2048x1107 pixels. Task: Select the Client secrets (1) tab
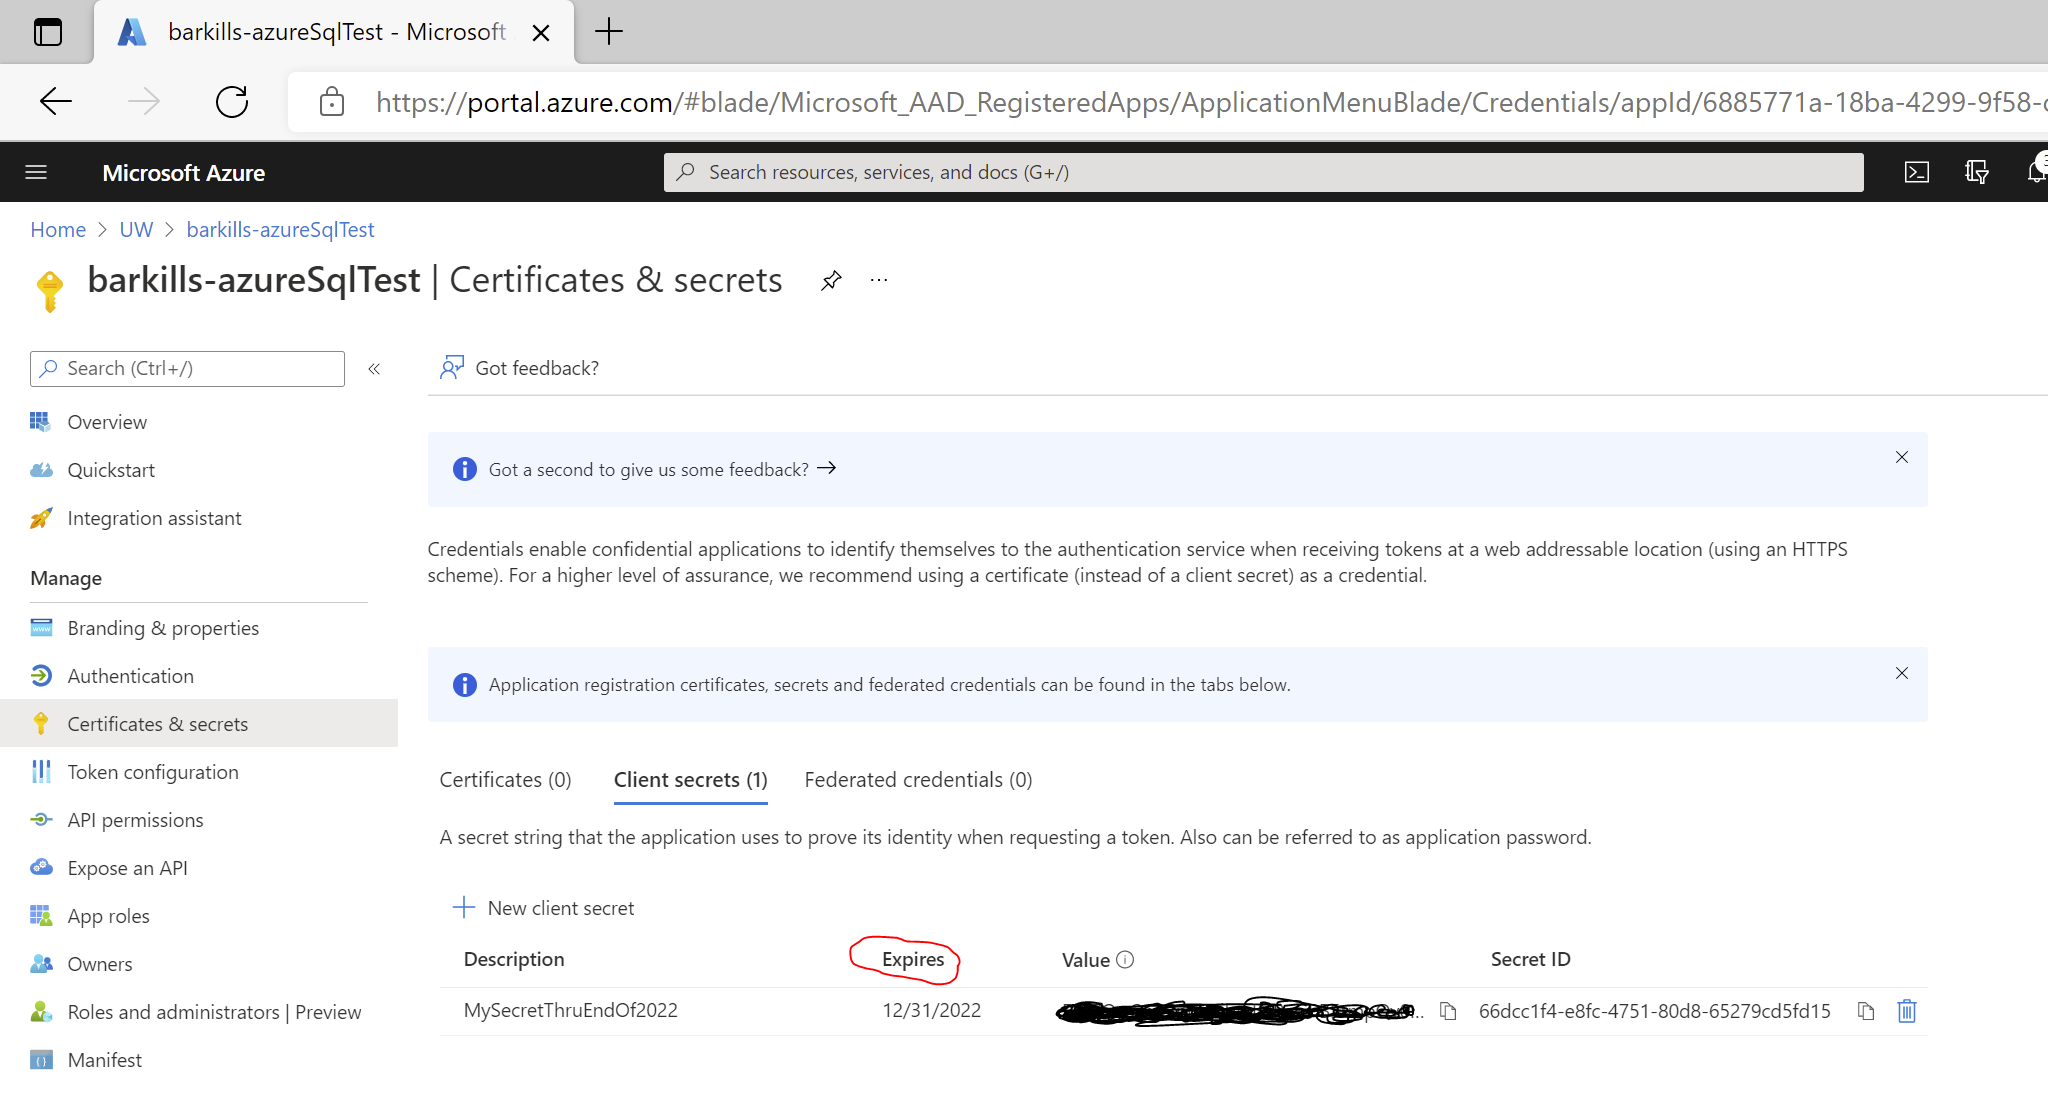[x=691, y=780]
